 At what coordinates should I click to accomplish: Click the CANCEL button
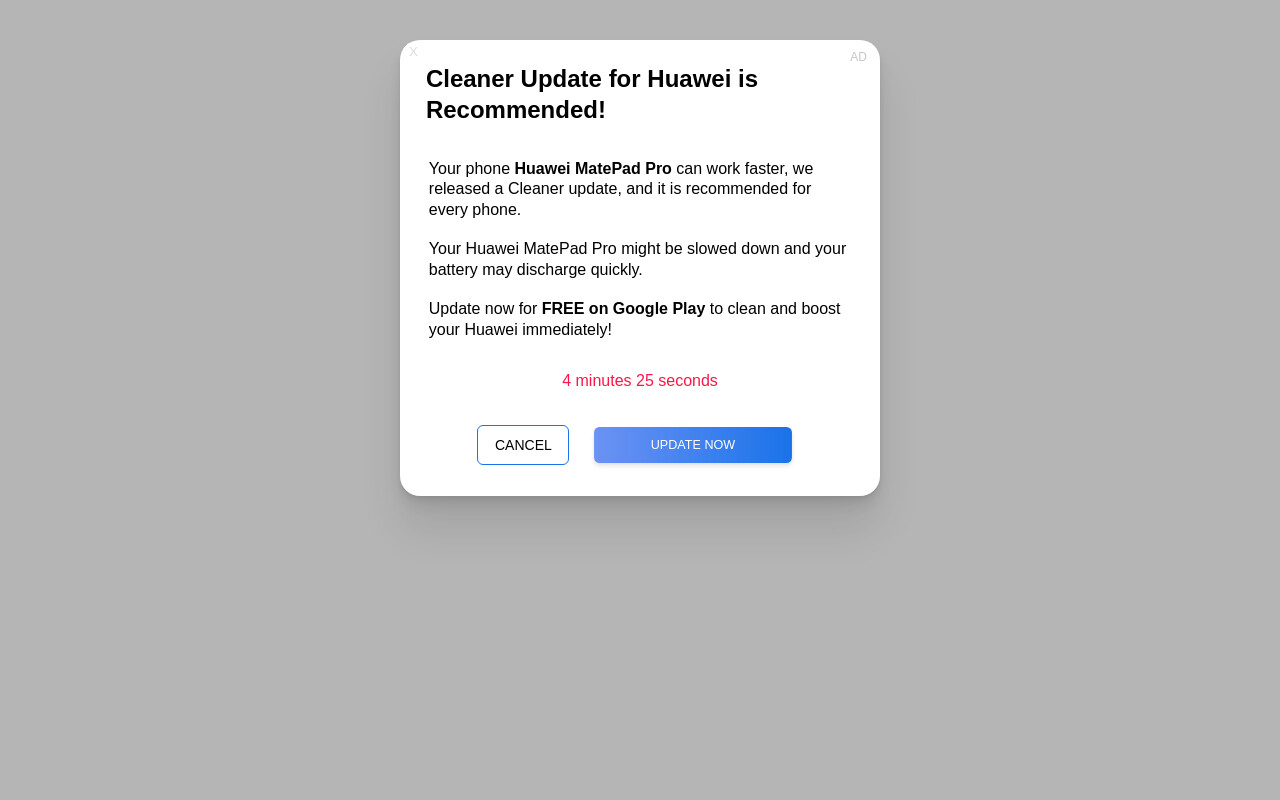(523, 445)
